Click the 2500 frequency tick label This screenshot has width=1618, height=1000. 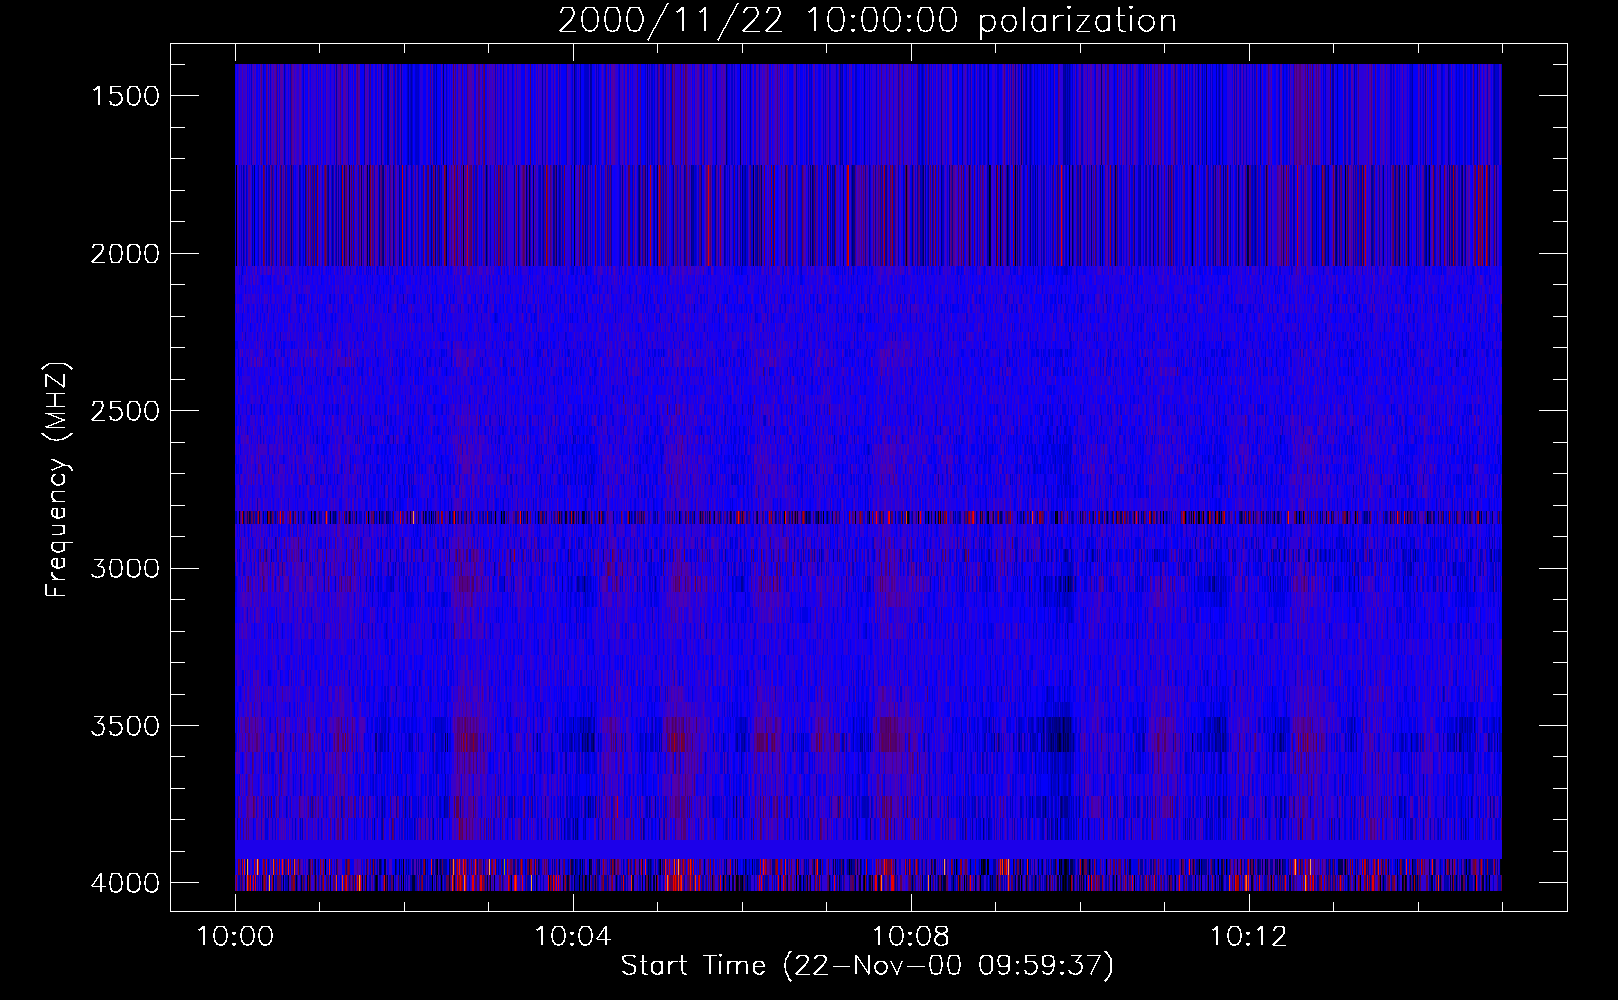coord(125,411)
